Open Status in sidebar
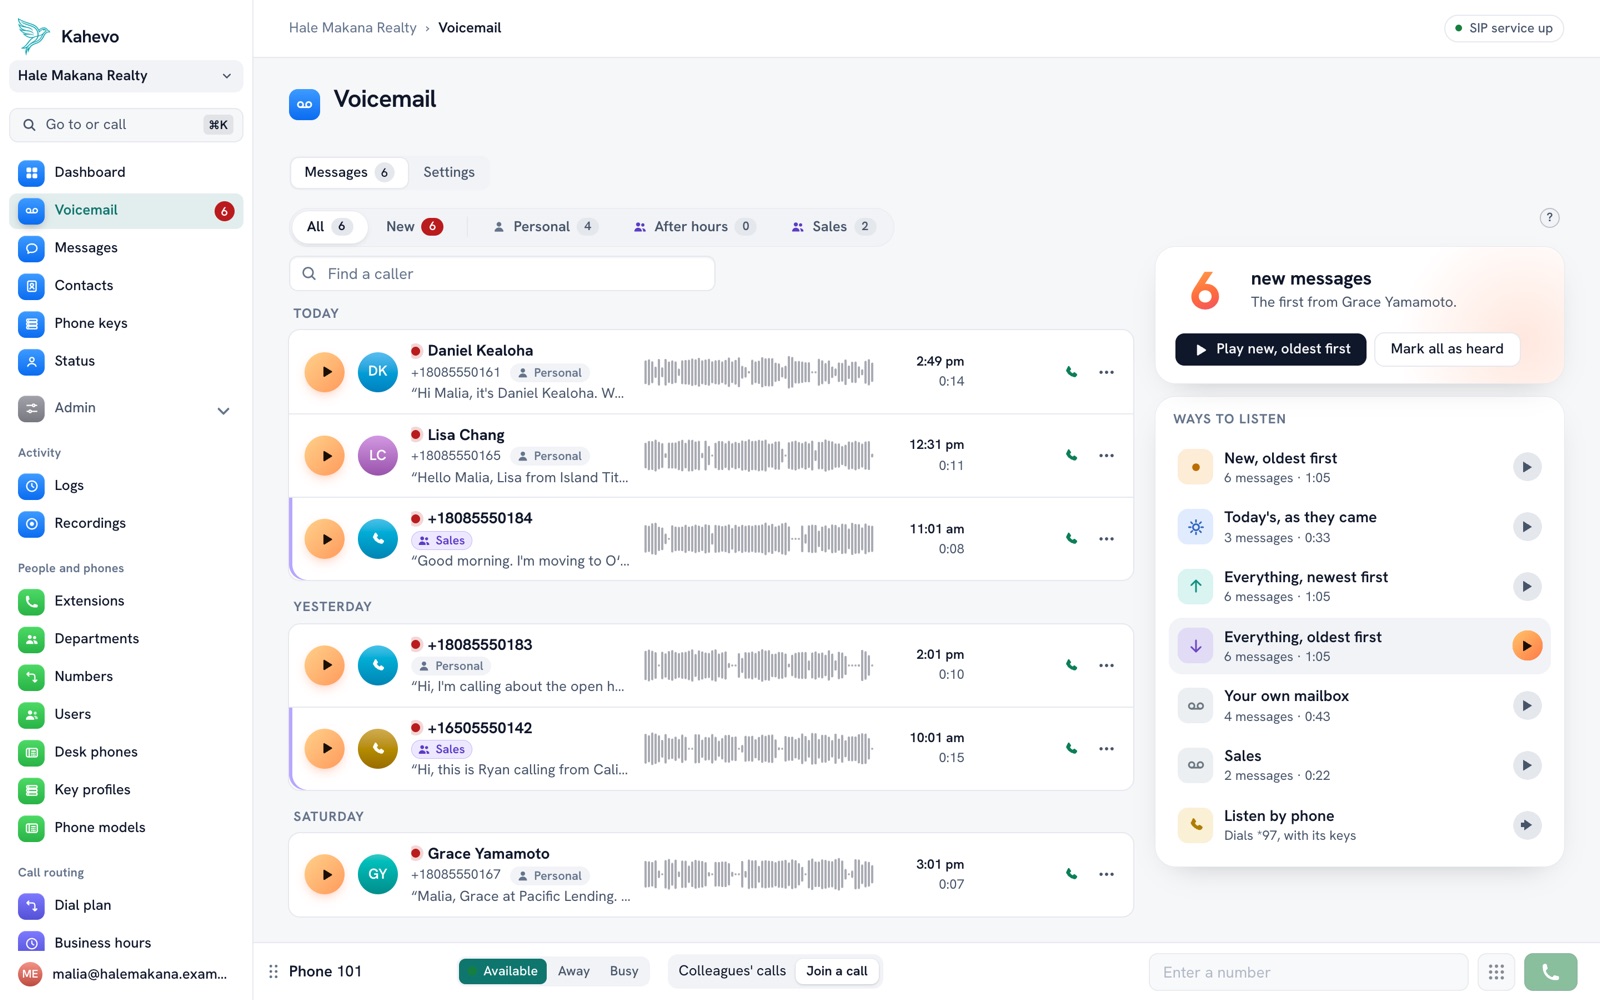The image size is (1600, 1000). 126,361
